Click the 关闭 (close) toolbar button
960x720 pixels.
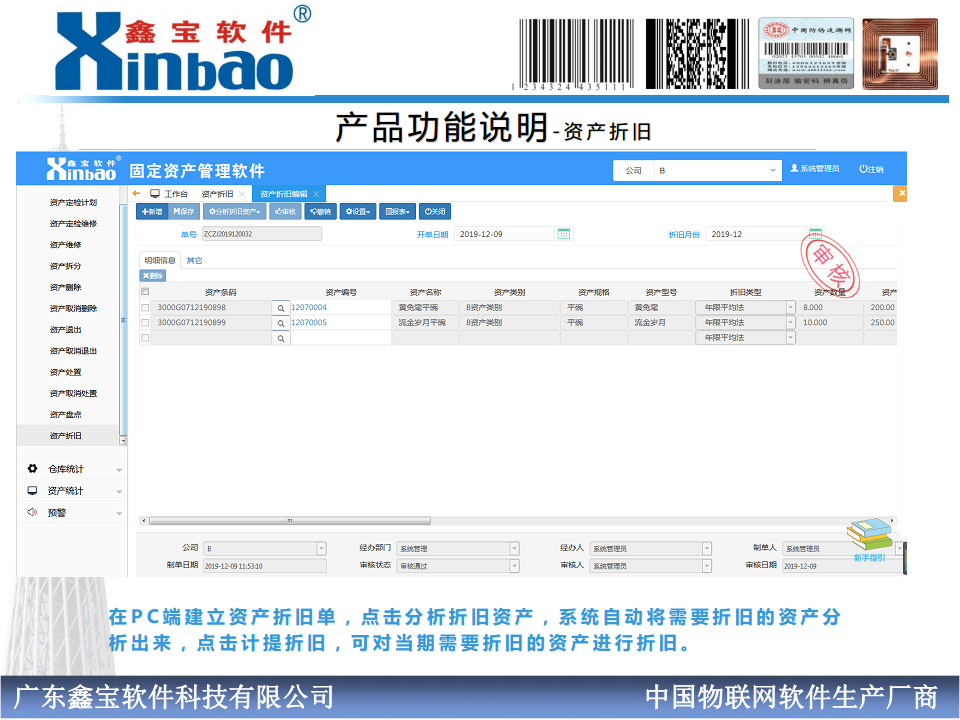(x=435, y=212)
